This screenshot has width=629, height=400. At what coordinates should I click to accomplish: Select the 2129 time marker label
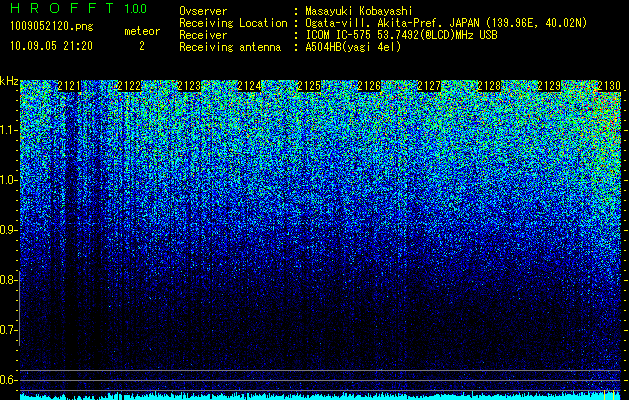coord(549,86)
